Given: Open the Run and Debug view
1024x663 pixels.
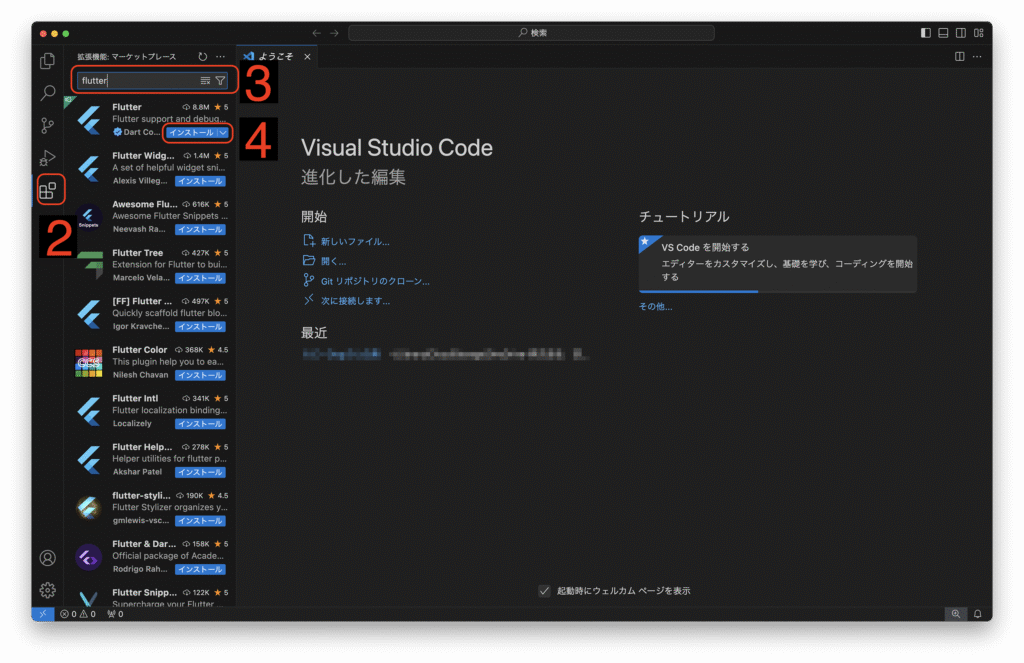Looking at the screenshot, I should tap(48, 158).
